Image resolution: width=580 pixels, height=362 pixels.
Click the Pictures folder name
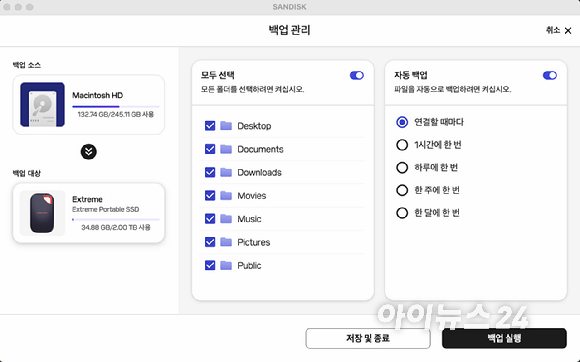(254, 243)
